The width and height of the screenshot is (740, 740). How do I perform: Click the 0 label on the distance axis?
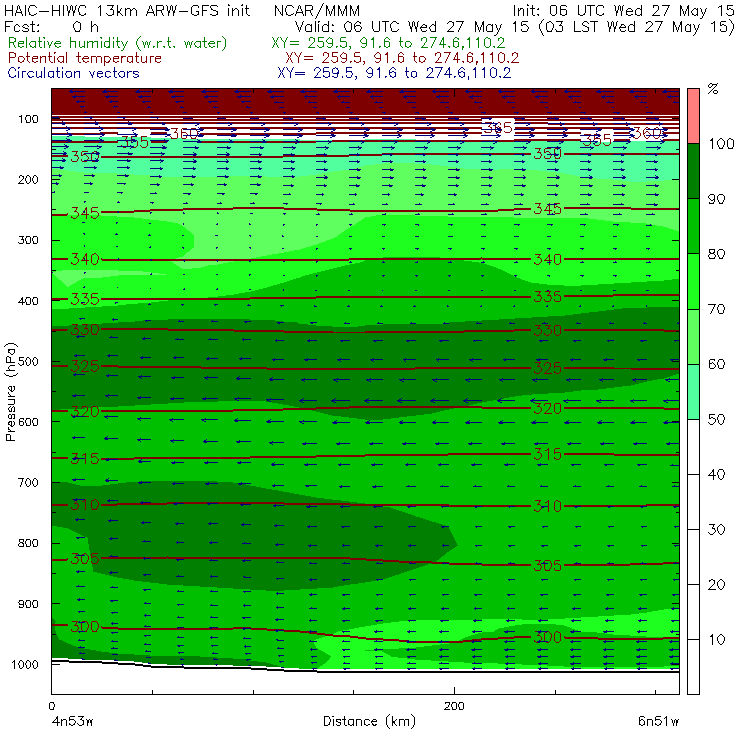coord(52,706)
